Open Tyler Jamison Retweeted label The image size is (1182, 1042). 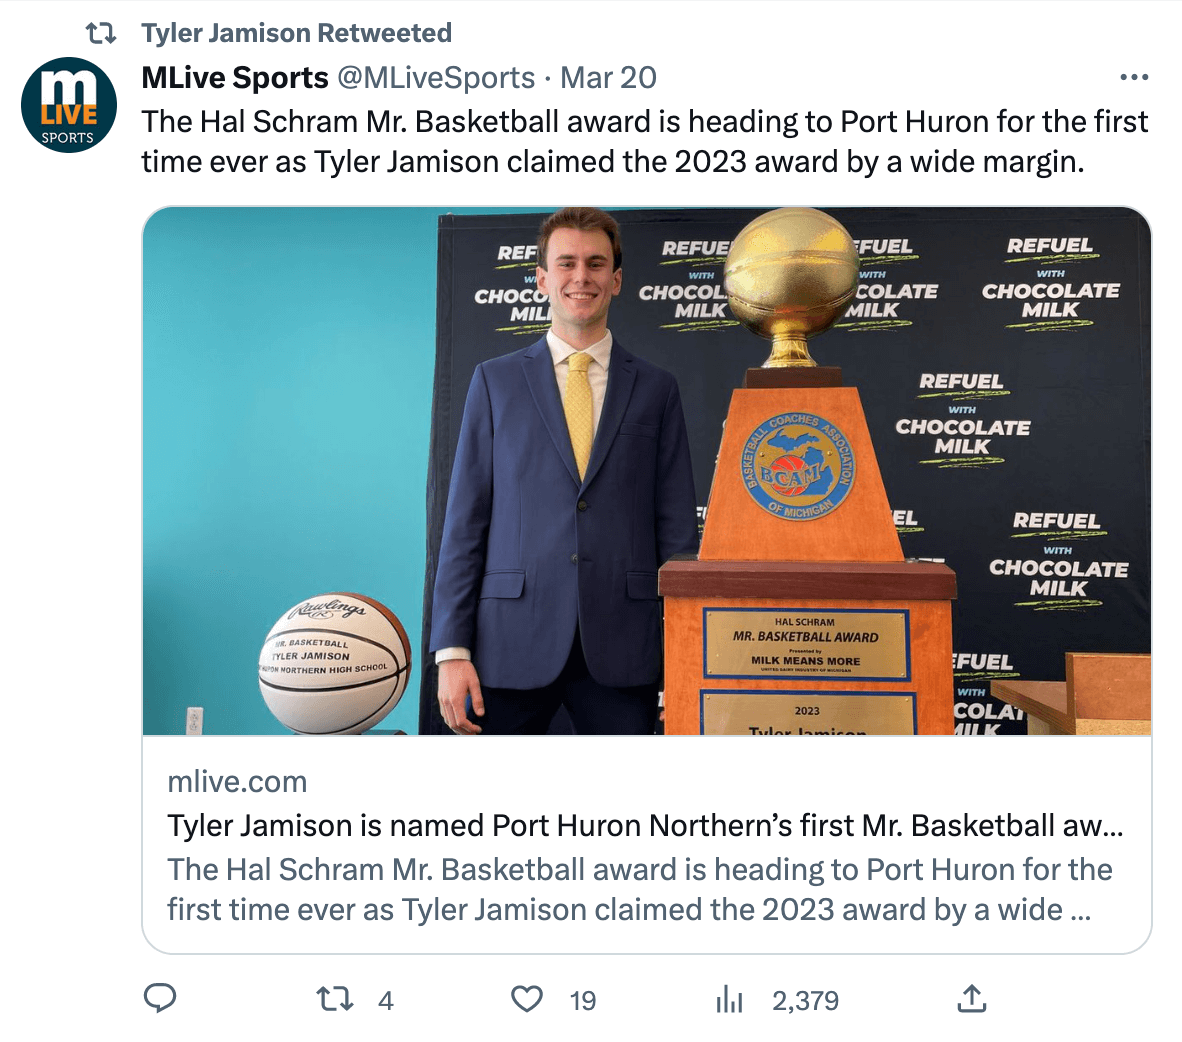click(x=297, y=33)
